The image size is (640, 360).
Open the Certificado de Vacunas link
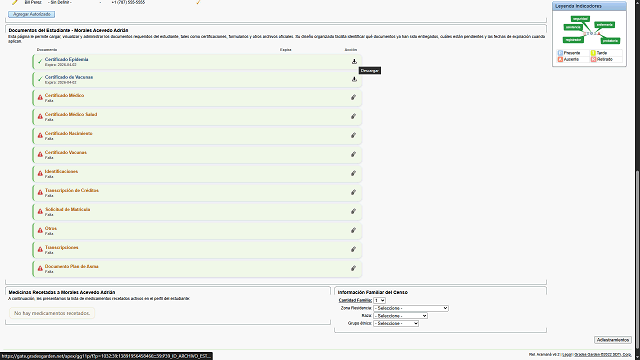coord(69,77)
